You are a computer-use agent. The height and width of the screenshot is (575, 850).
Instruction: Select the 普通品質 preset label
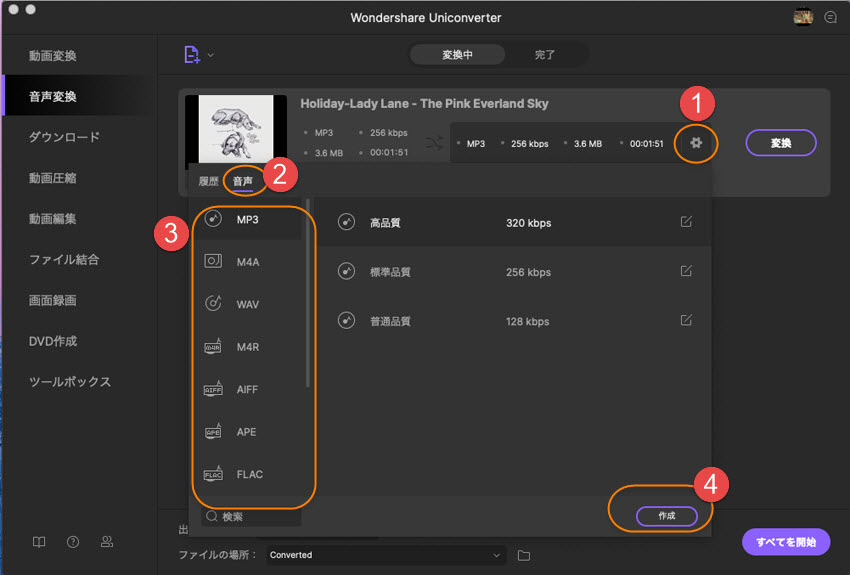390,321
